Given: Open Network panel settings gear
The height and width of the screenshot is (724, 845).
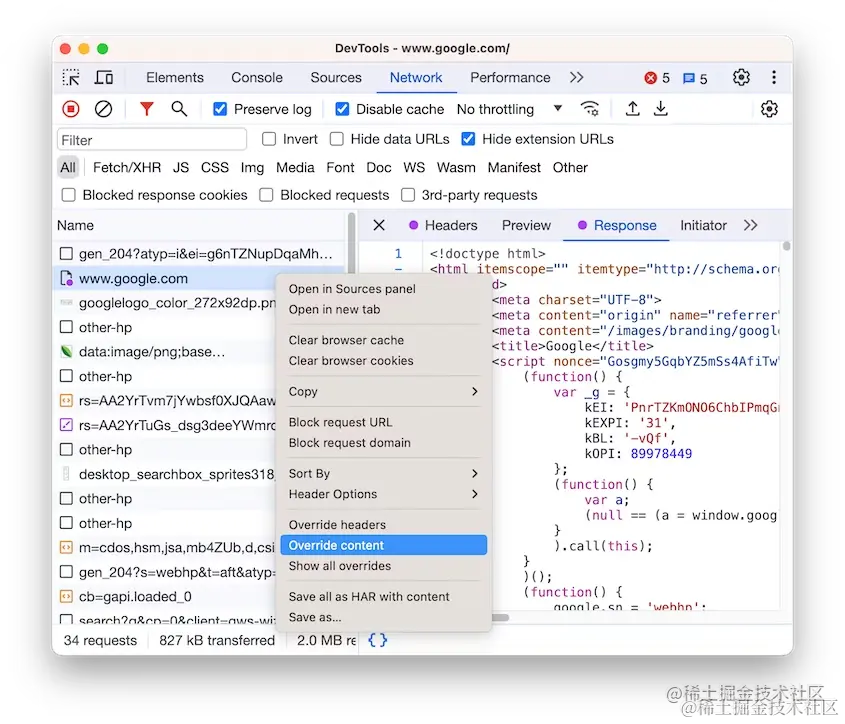Looking at the screenshot, I should pyautogui.click(x=769, y=109).
